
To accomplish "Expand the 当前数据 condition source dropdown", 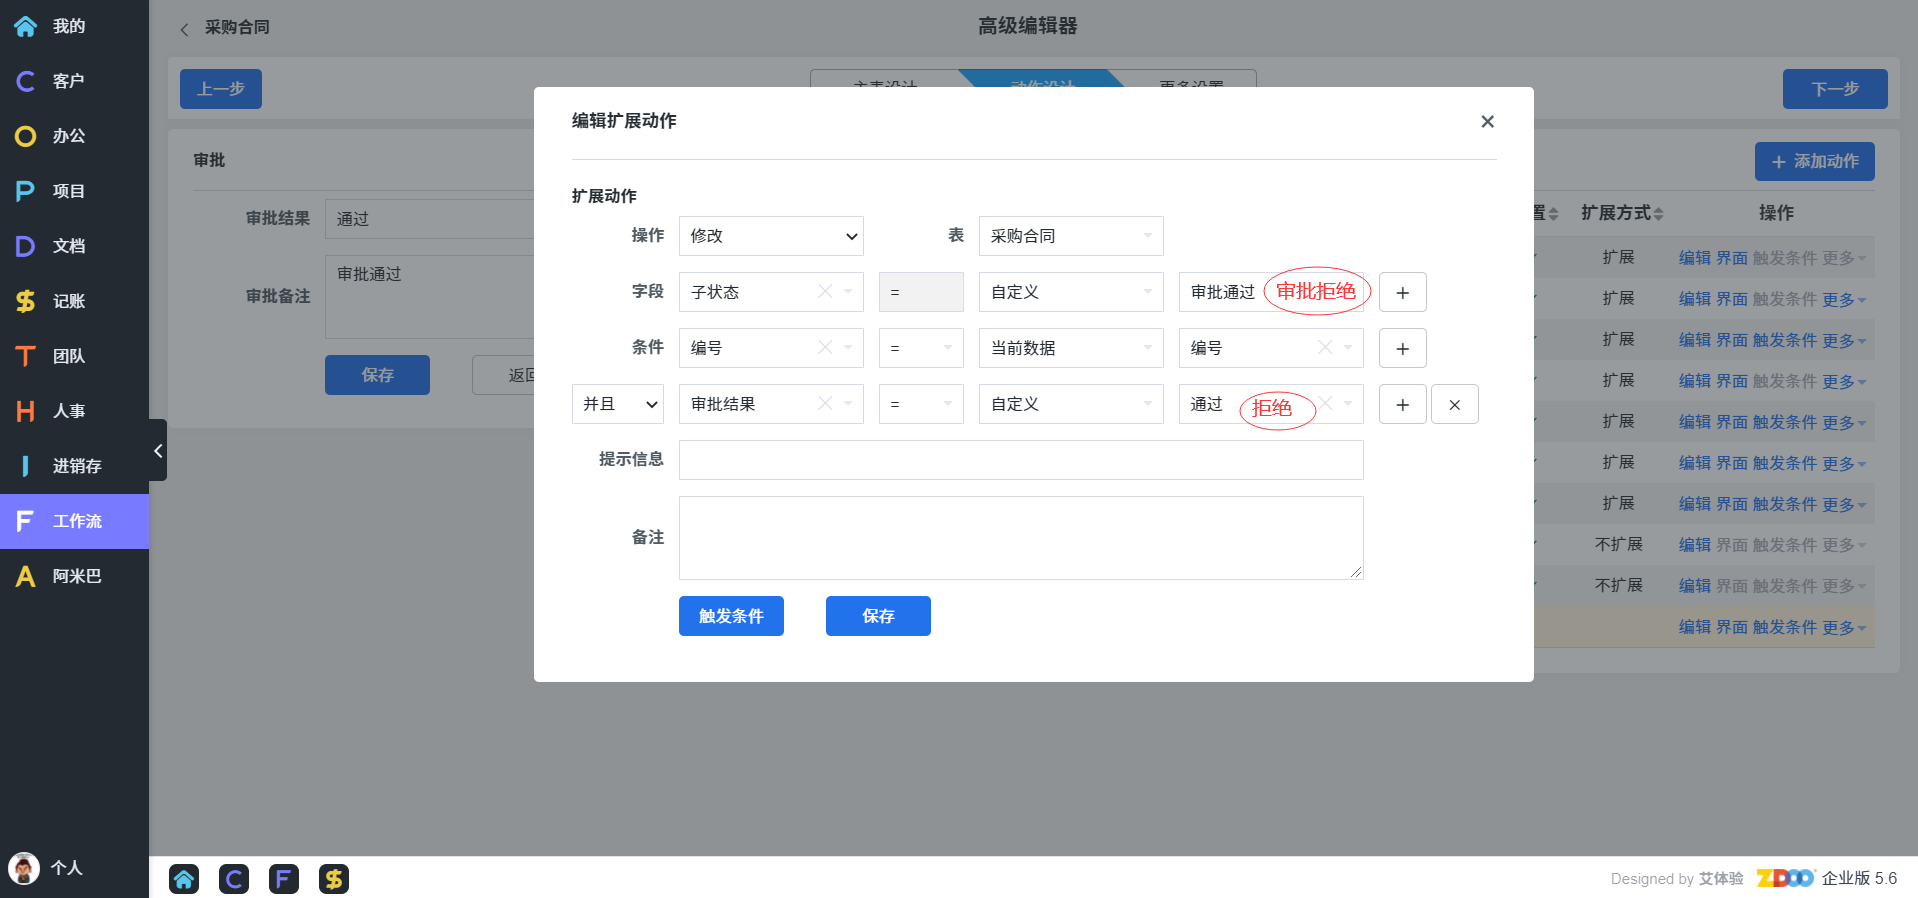I will click(1070, 348).
